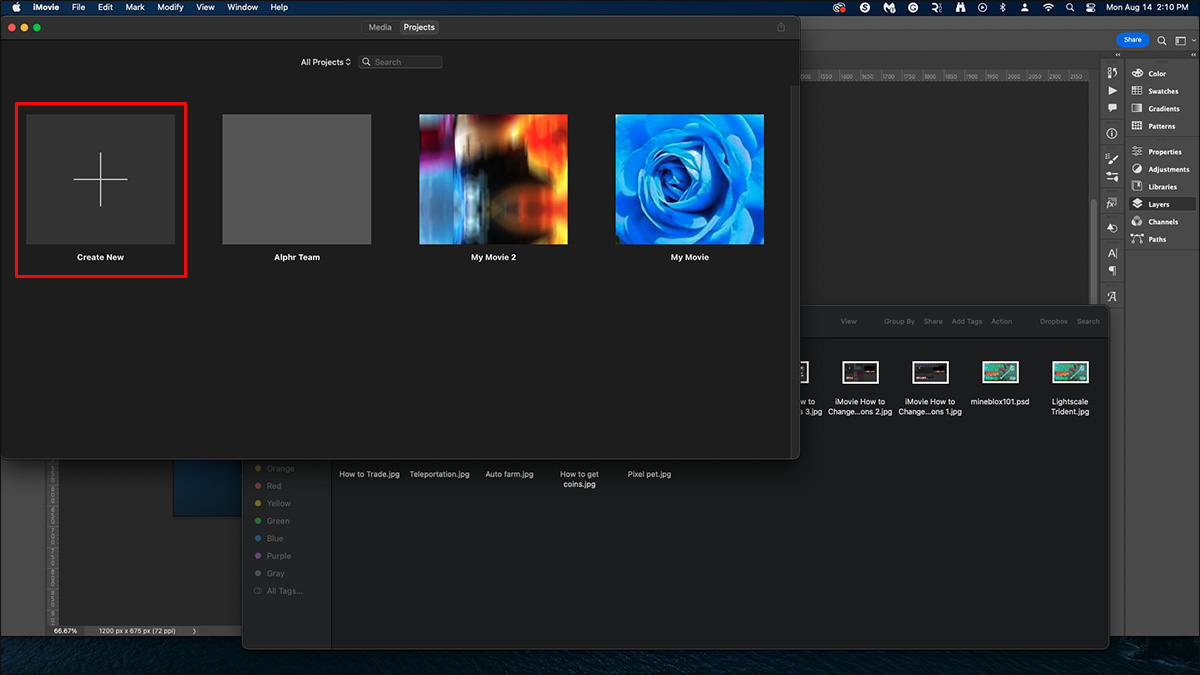Open the Color panel
The width and height of the screenshot is (1200, 675).
(x=1160, y=73)
